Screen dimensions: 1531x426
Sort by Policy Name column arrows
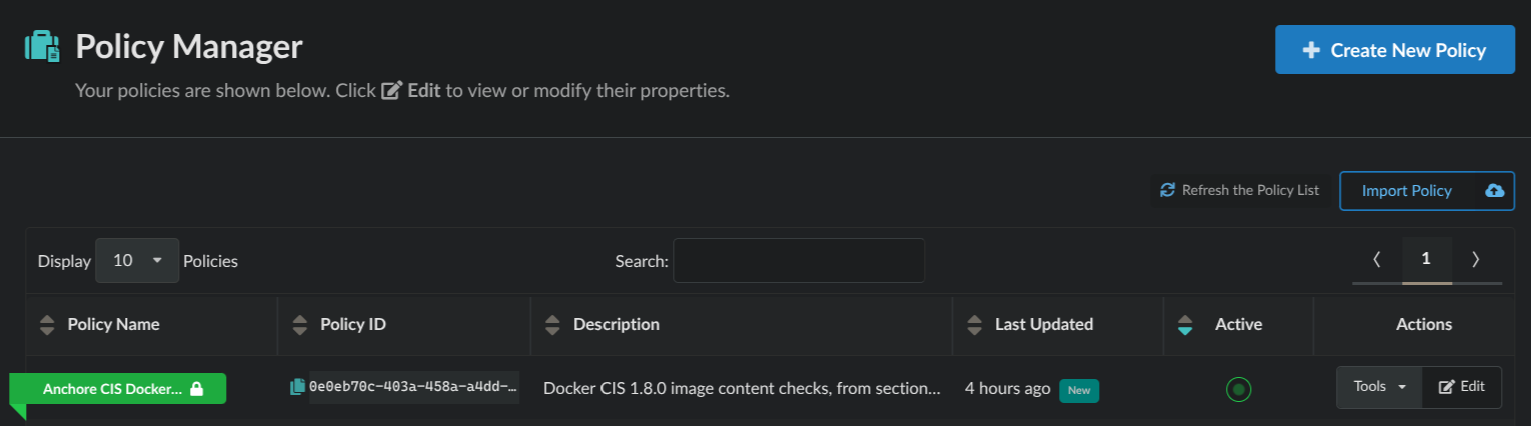pyautogui.click(x=46, y=324)
